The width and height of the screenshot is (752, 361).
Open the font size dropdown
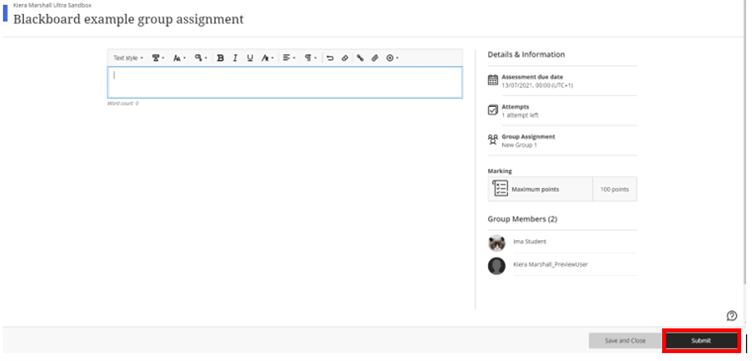tap(179, 58)
